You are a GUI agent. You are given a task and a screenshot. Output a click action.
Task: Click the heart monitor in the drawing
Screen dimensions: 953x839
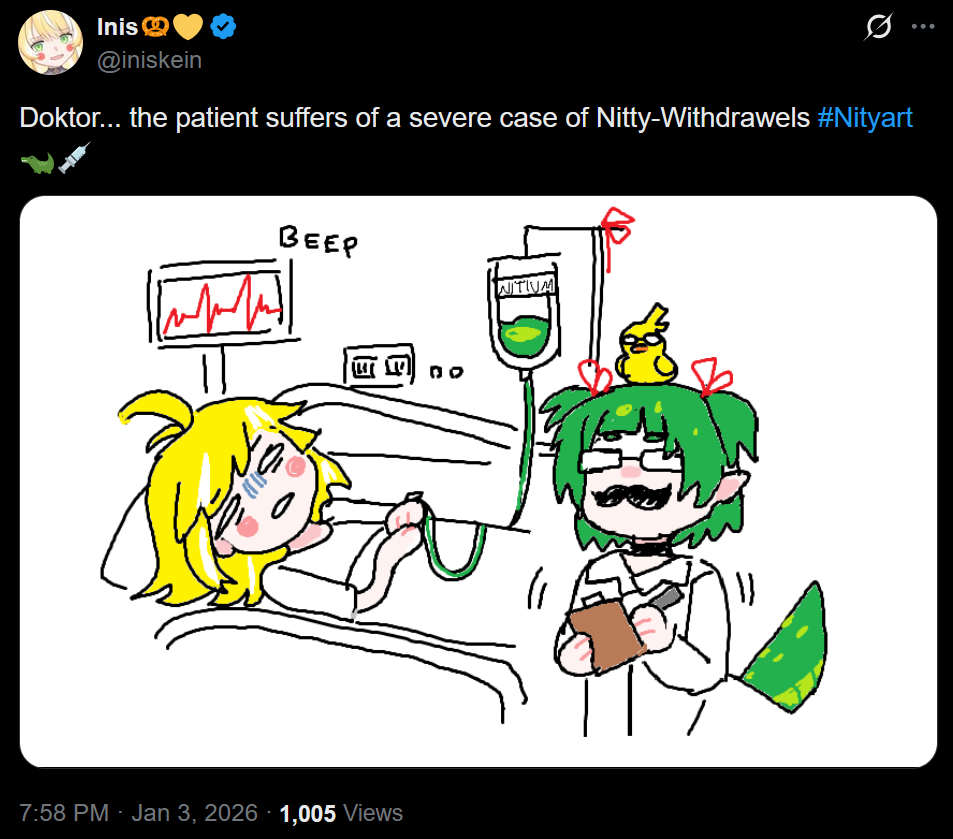(x=220, y=304)
